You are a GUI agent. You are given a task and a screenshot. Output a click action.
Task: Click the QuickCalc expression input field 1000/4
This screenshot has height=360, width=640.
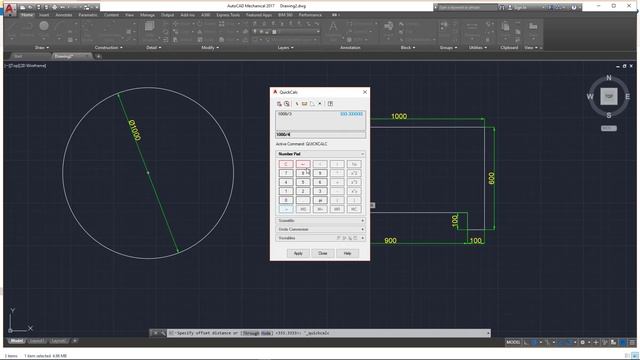pos(320,134)
